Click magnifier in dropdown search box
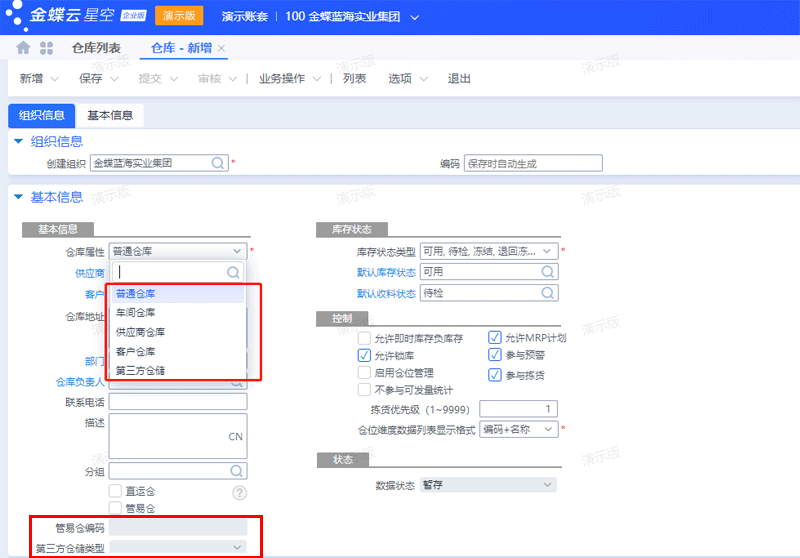 pyautogui.click(x=233, y=272)
